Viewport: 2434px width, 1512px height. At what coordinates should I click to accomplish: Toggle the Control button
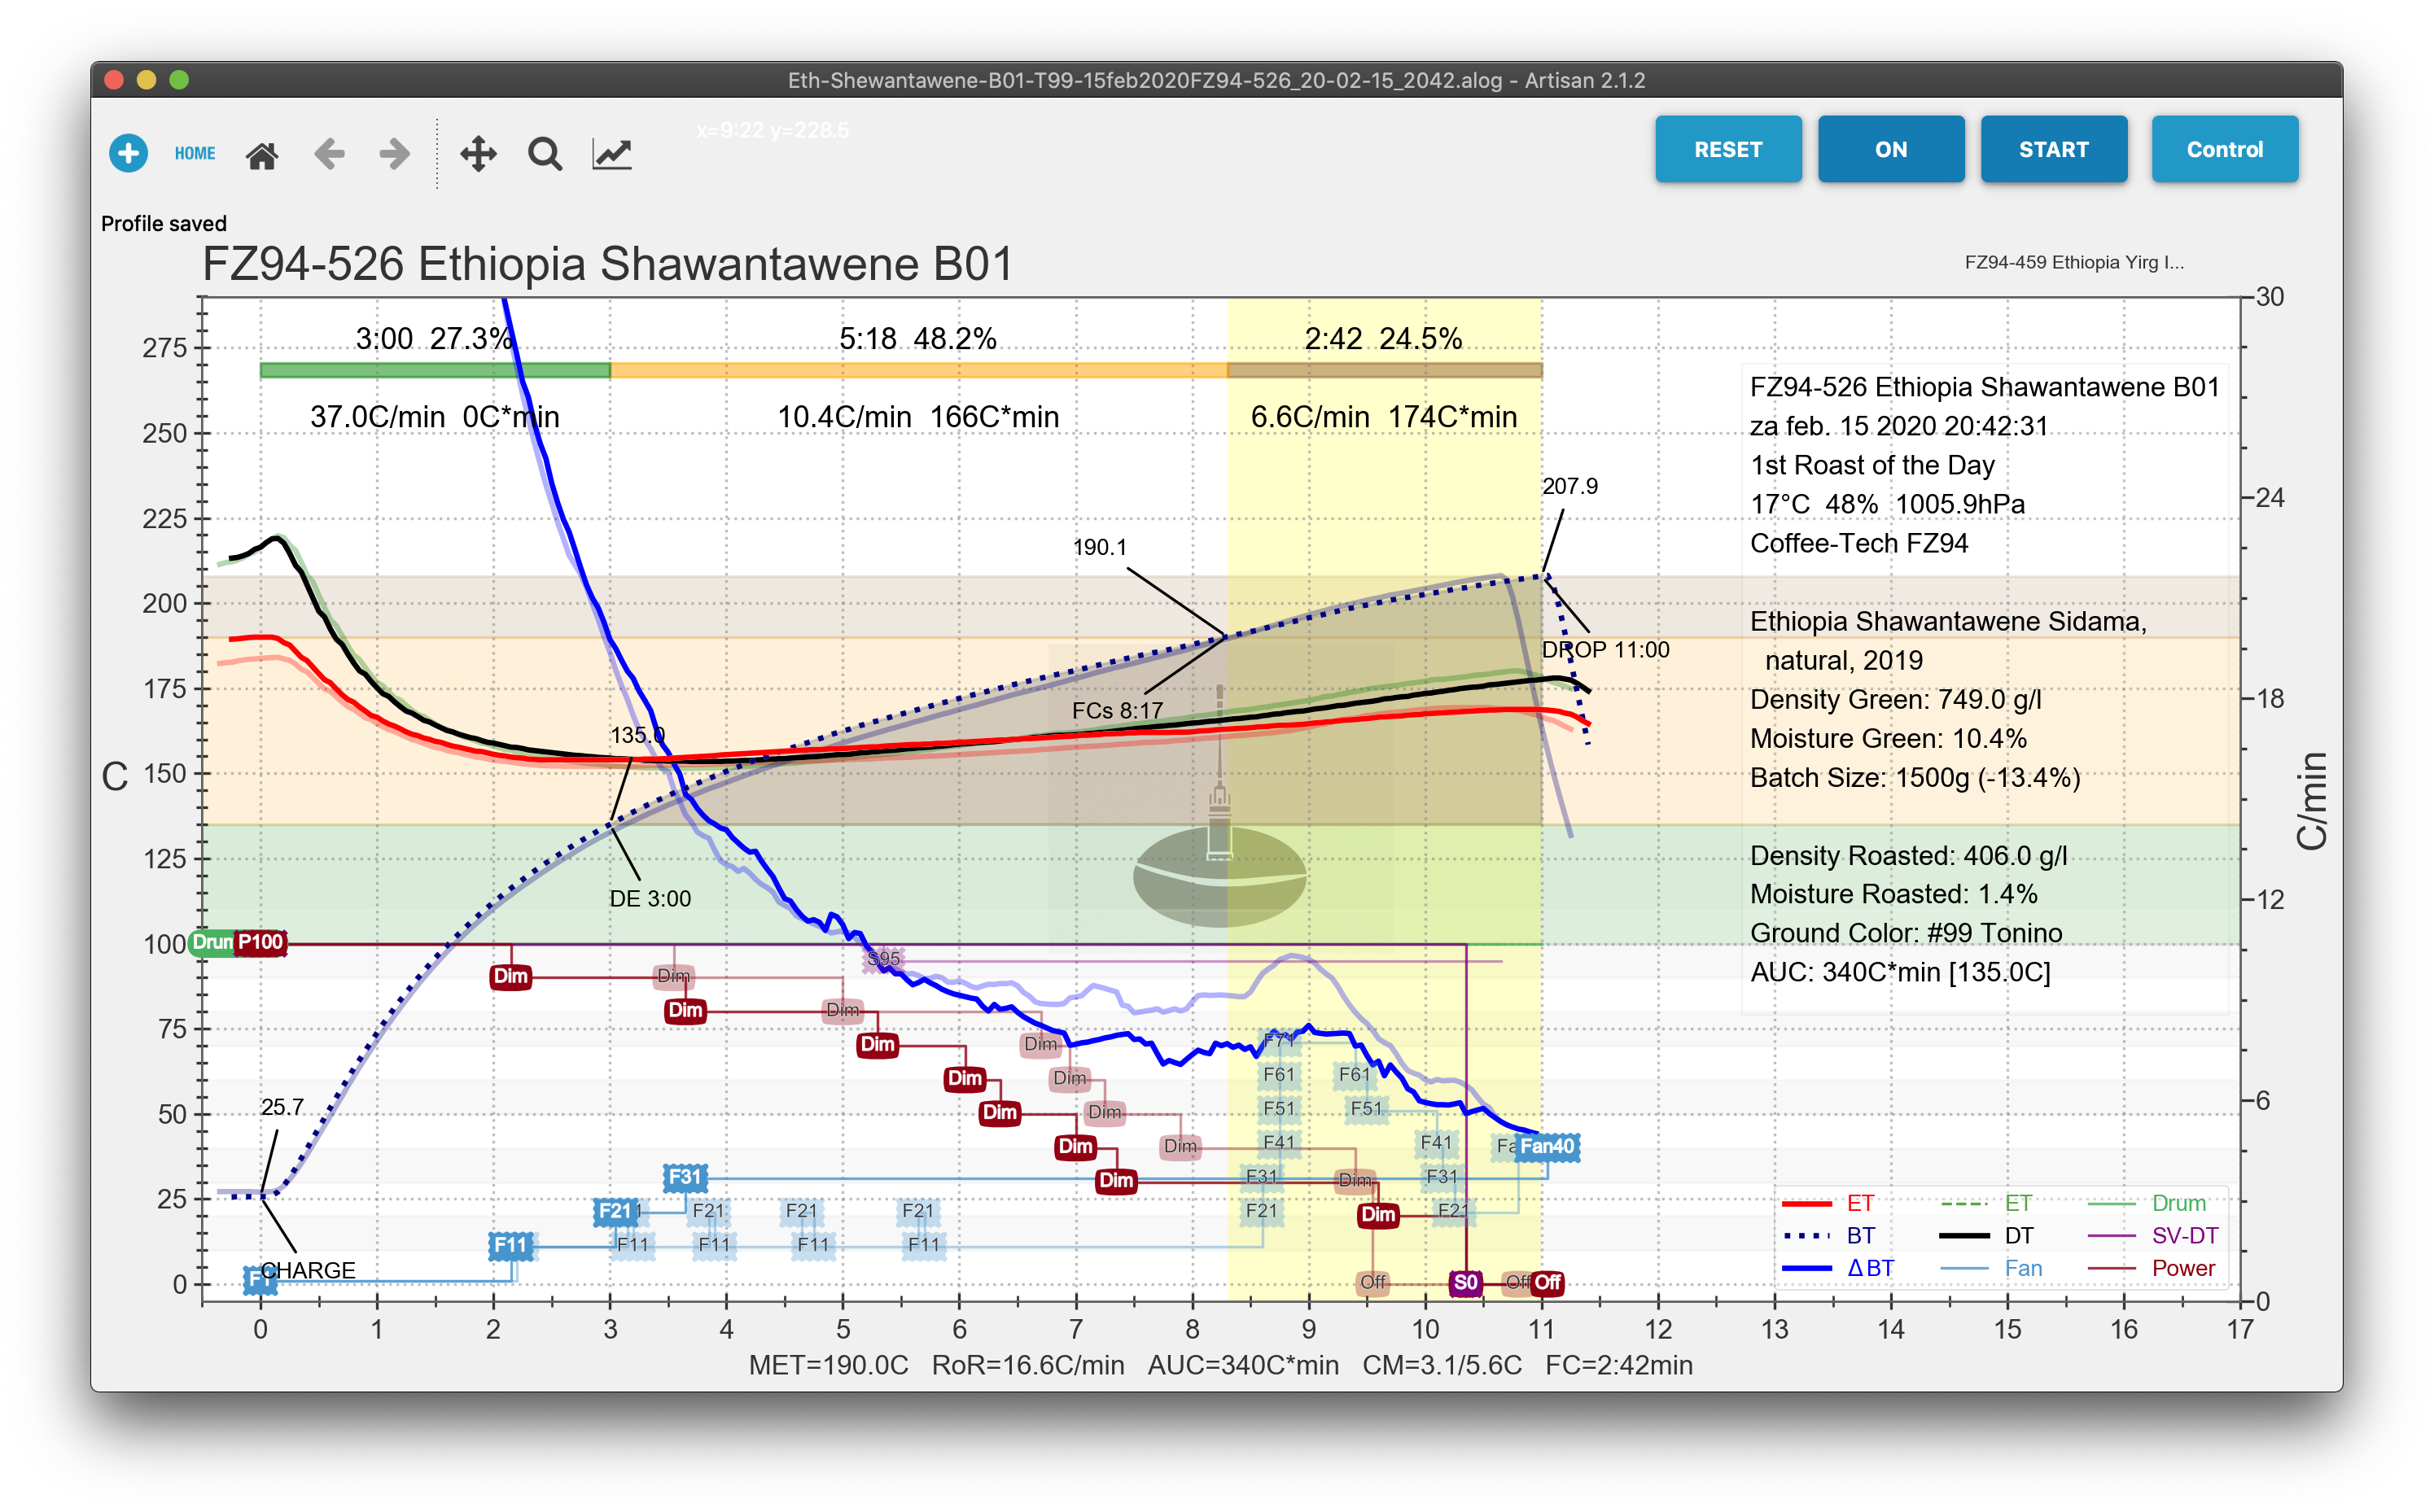[x=2224, y=149]
